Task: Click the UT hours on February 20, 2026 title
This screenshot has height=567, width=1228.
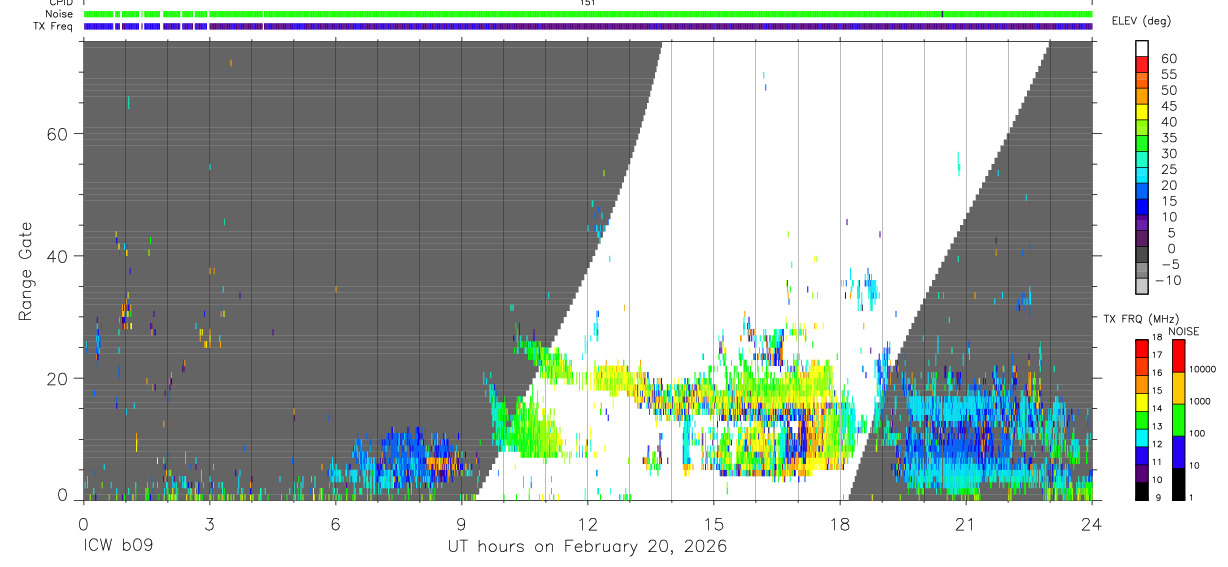Action: (587, 547)
